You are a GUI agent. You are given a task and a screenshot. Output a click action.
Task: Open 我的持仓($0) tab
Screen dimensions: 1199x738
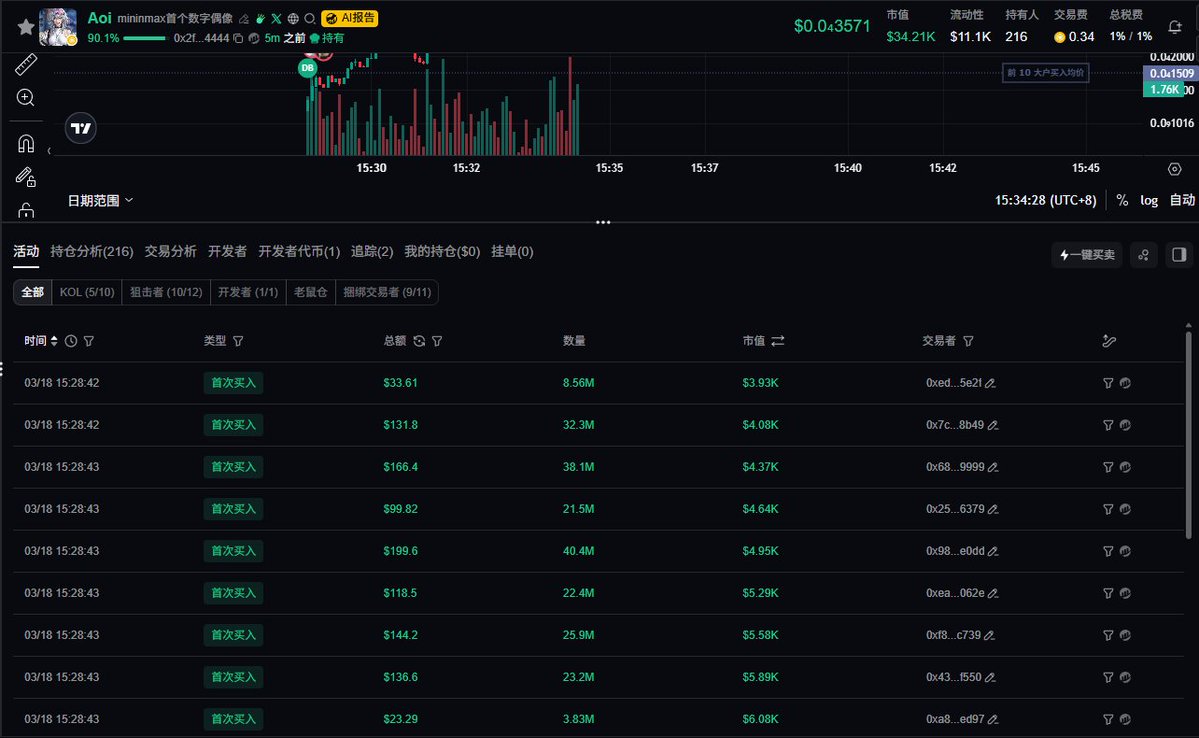(x=442, y=252)
